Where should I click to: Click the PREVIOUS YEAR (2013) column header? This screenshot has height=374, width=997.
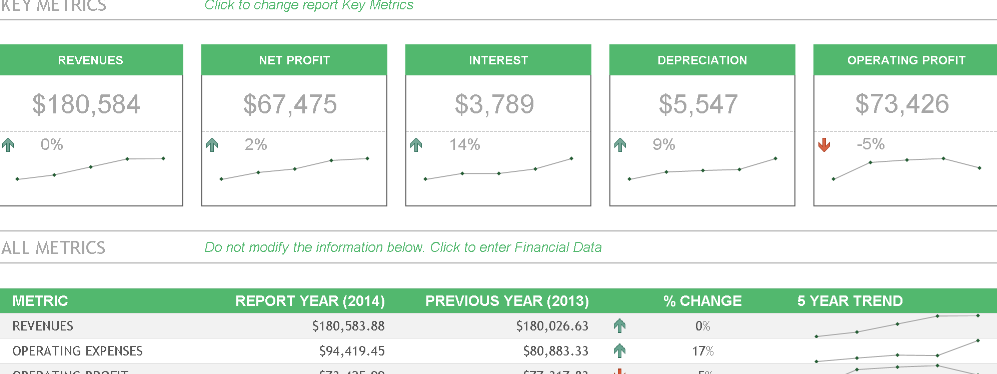pos(507,301)
